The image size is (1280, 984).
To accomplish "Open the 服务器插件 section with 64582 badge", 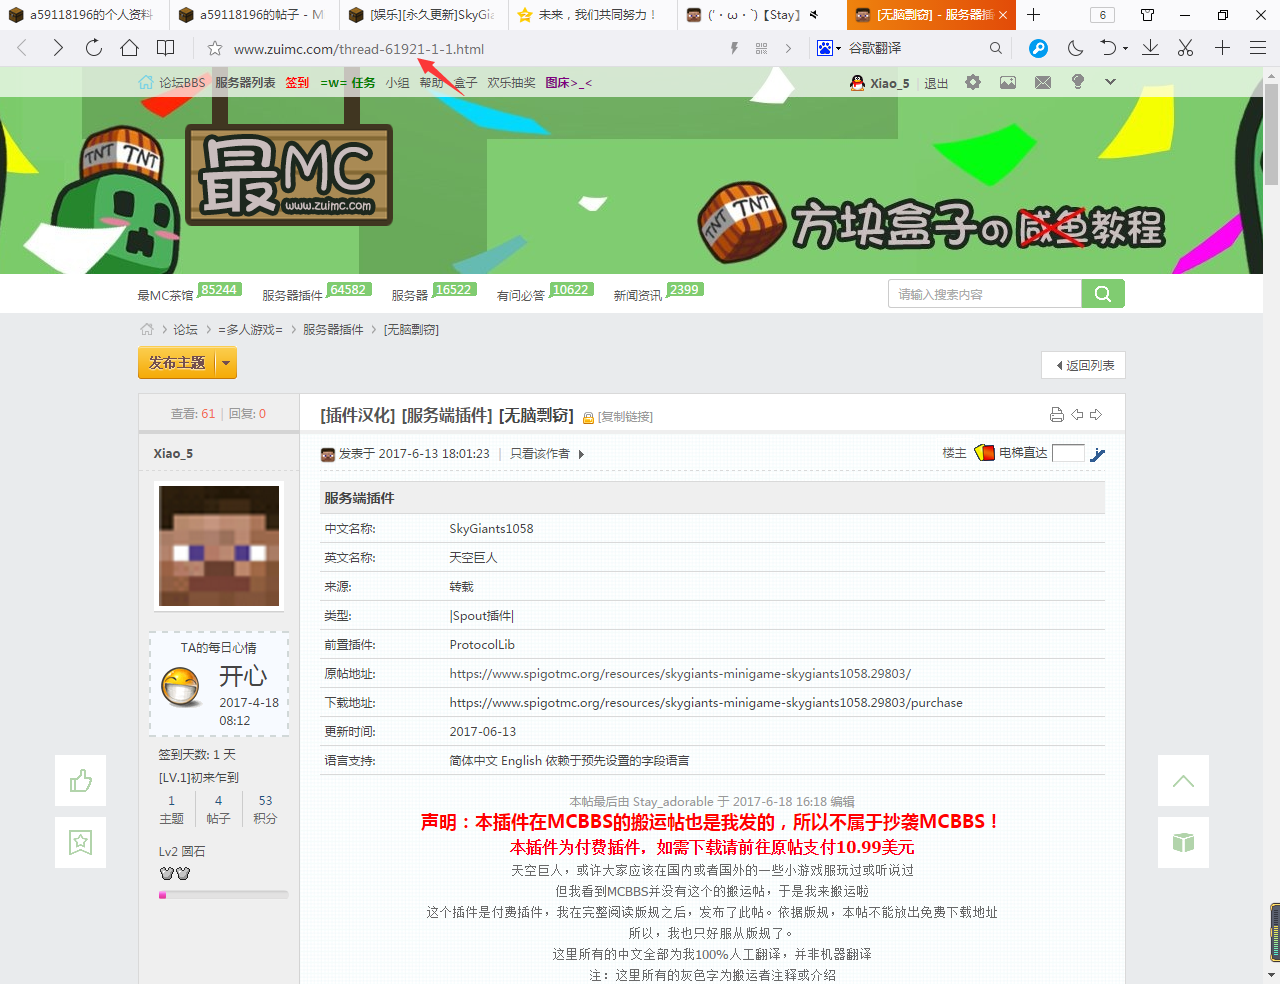I will point(292,295).
